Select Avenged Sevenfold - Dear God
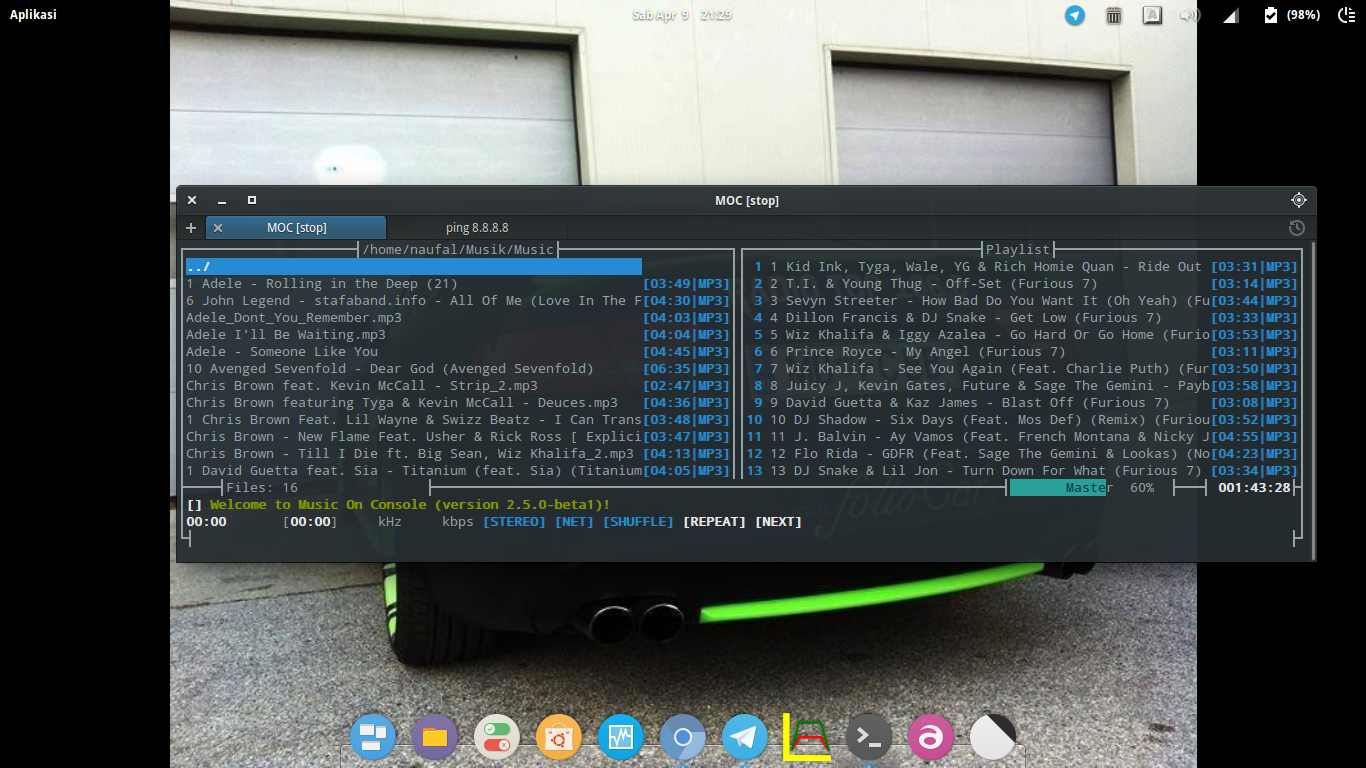This screenshot has height=768, width=1366. (x=458, y=369)
